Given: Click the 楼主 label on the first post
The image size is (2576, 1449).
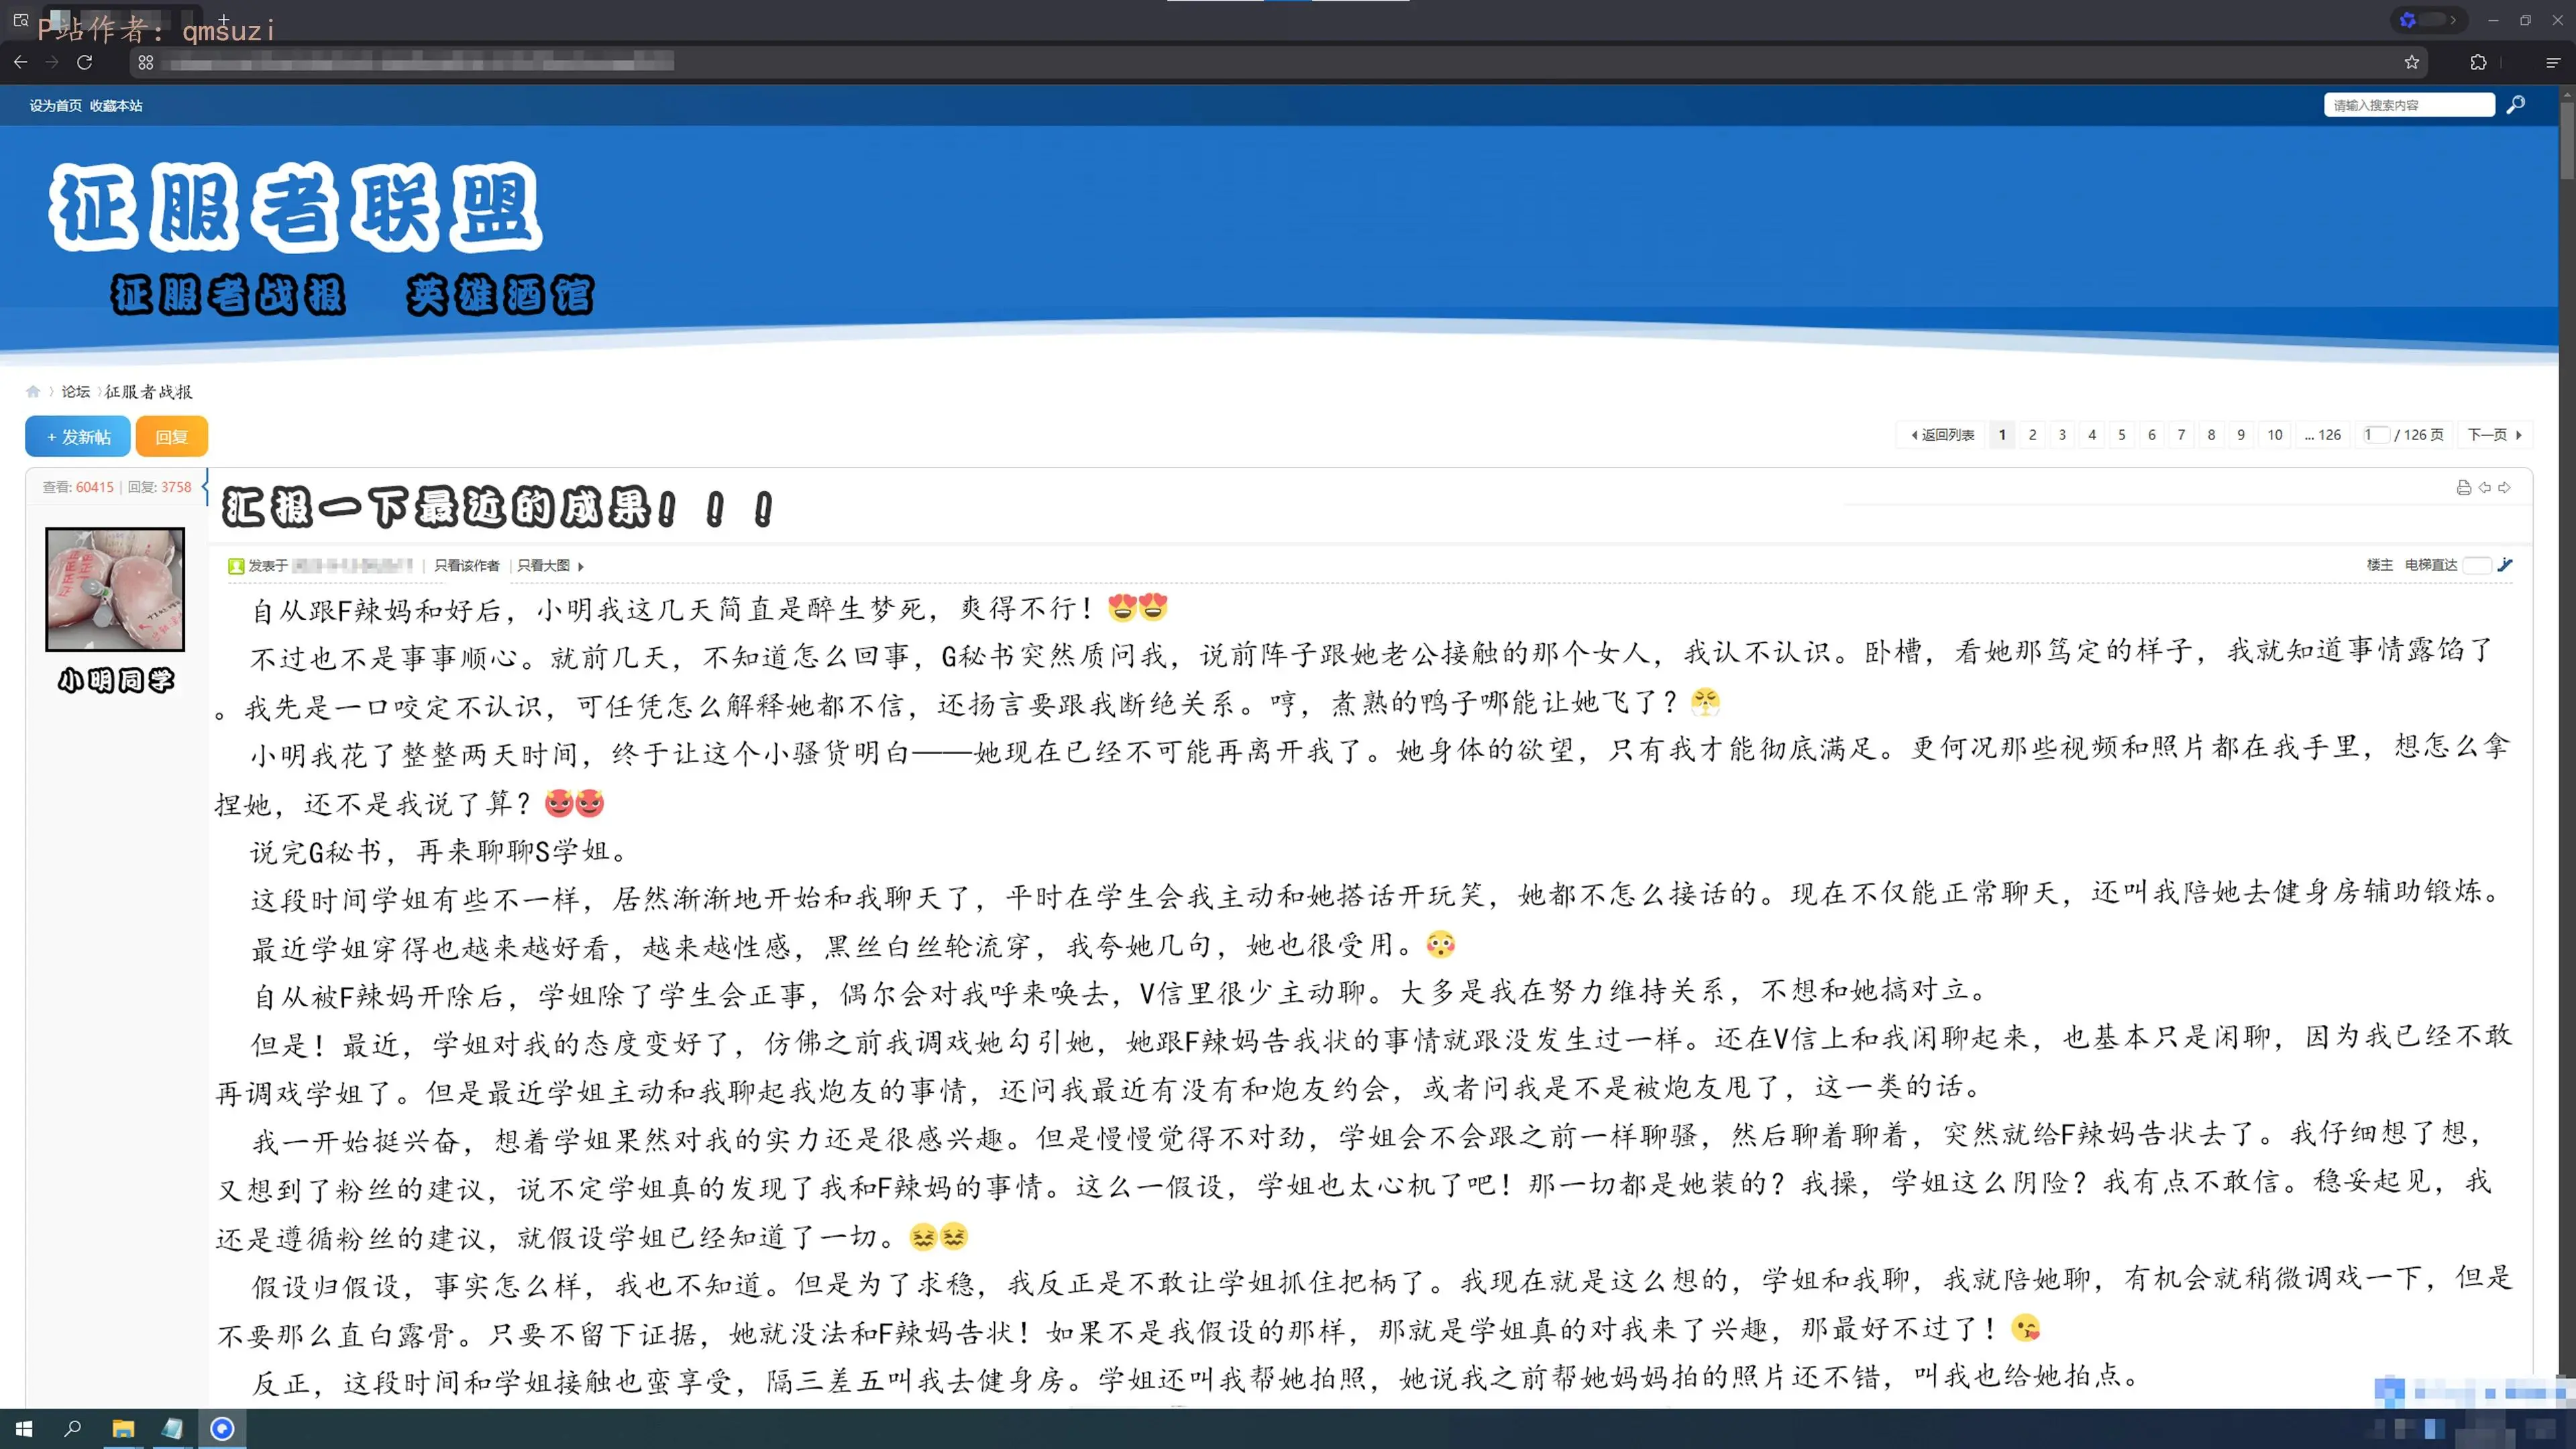Looking at the screenshot, I should point(2380,565).
